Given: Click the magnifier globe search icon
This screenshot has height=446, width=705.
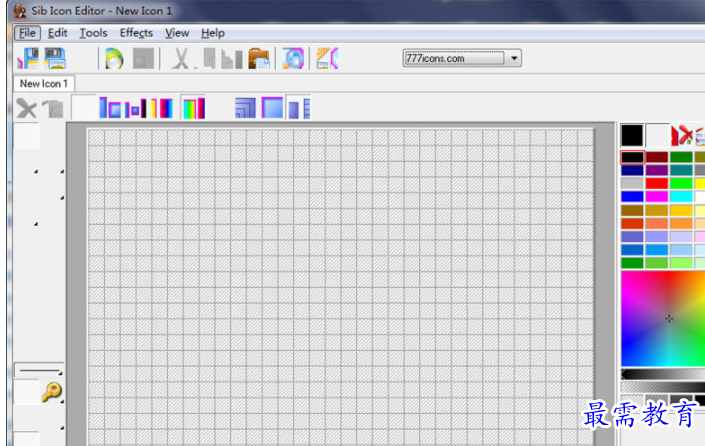Looking at the screenshot, I should [x=293, y=58].
